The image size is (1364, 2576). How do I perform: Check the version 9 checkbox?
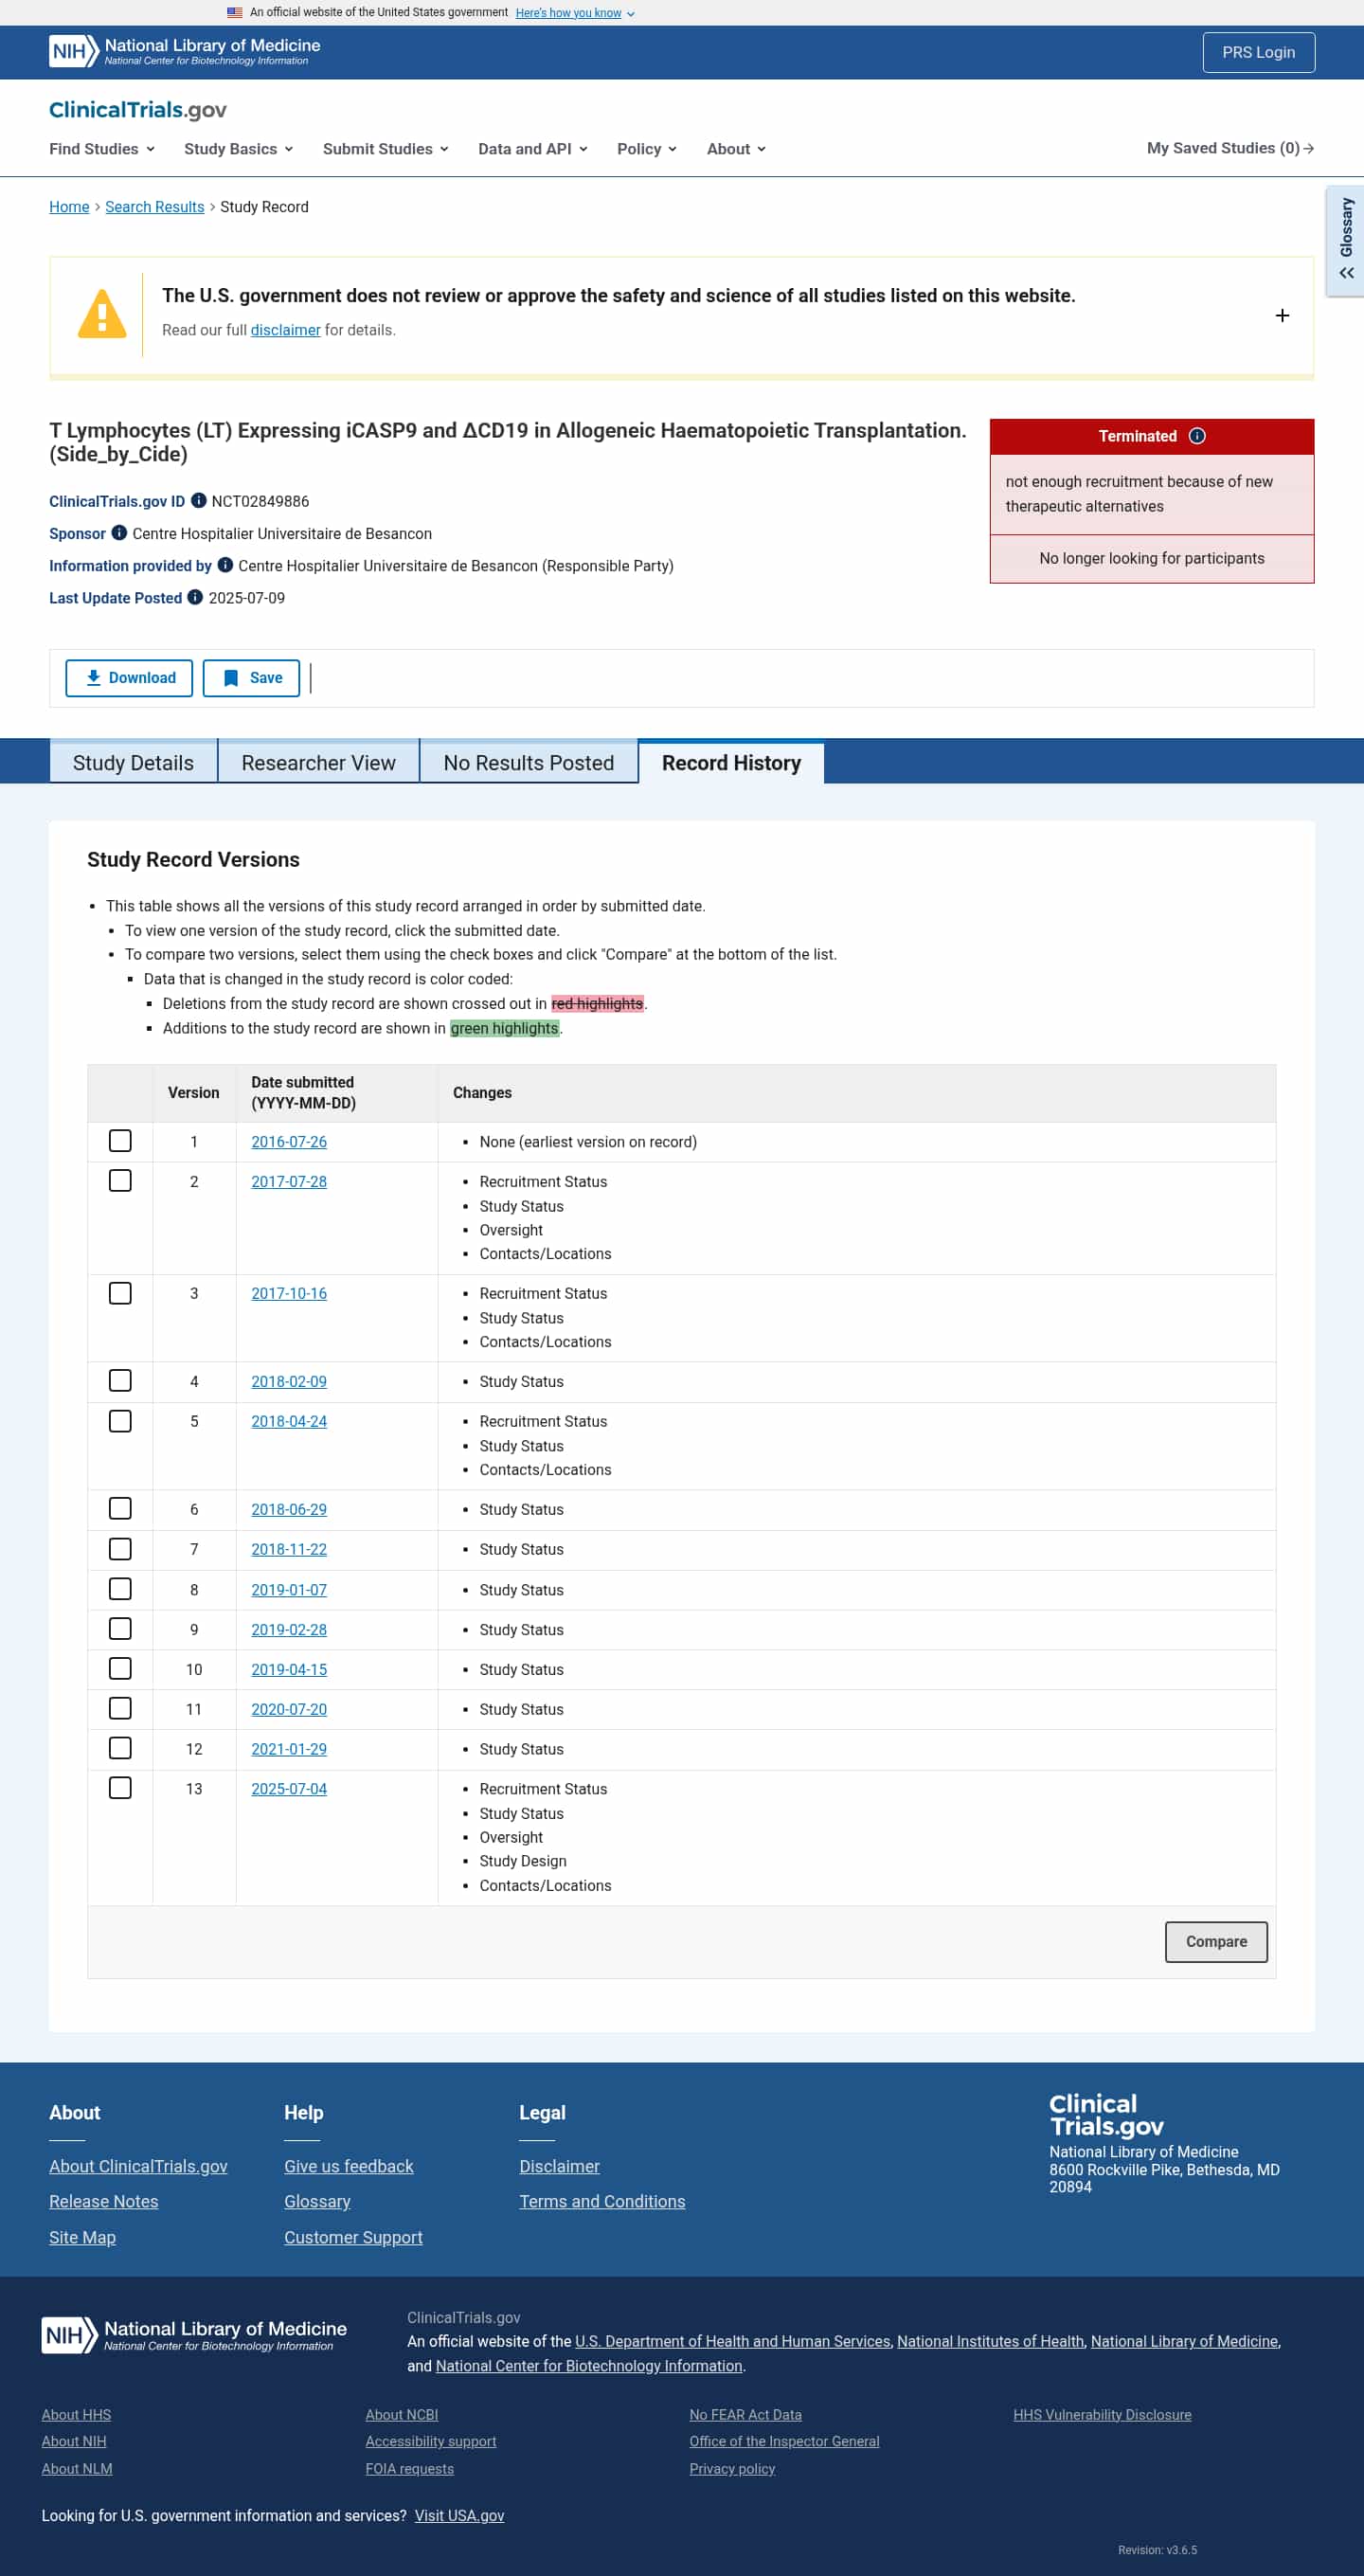point(120,1629)
